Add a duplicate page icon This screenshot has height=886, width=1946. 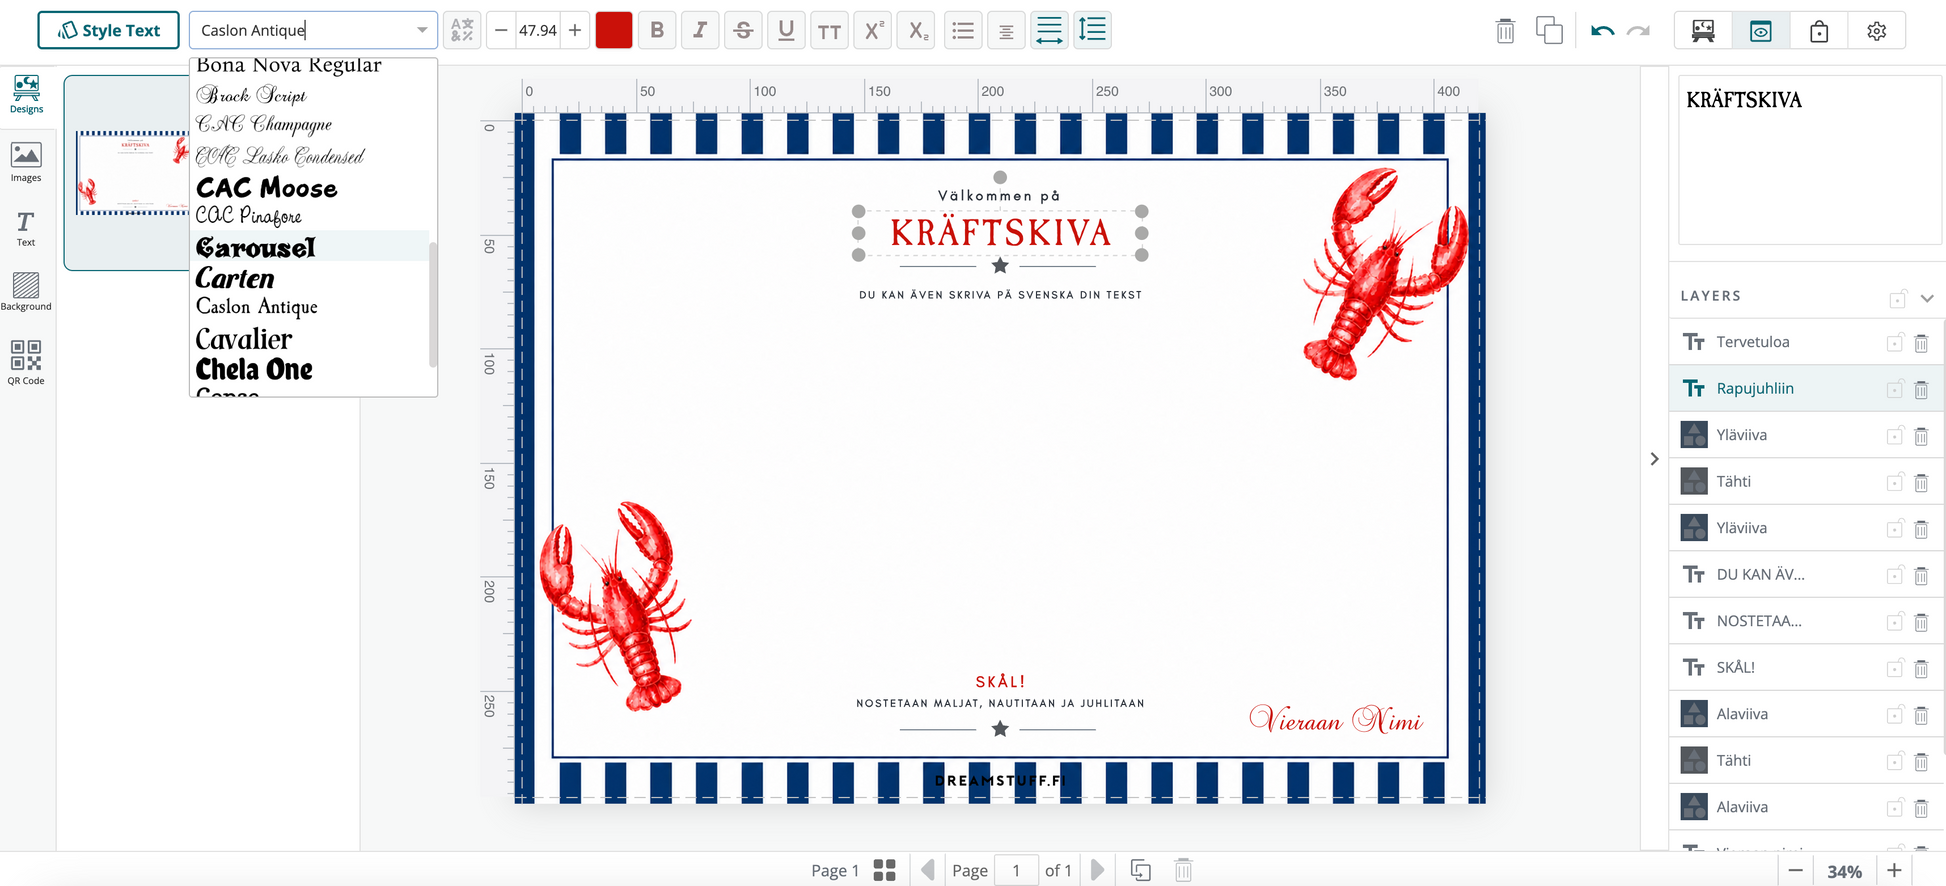click(1141, 870)
